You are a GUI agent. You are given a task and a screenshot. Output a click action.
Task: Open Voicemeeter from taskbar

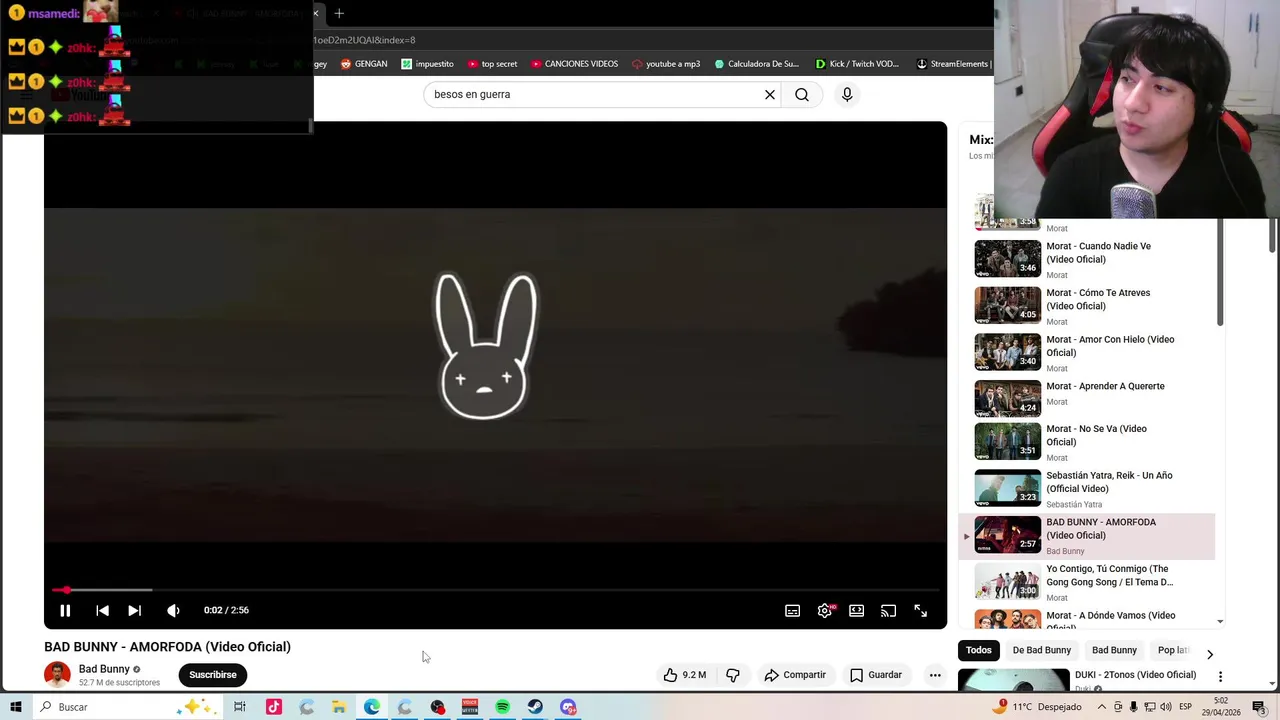click(470, 707)
